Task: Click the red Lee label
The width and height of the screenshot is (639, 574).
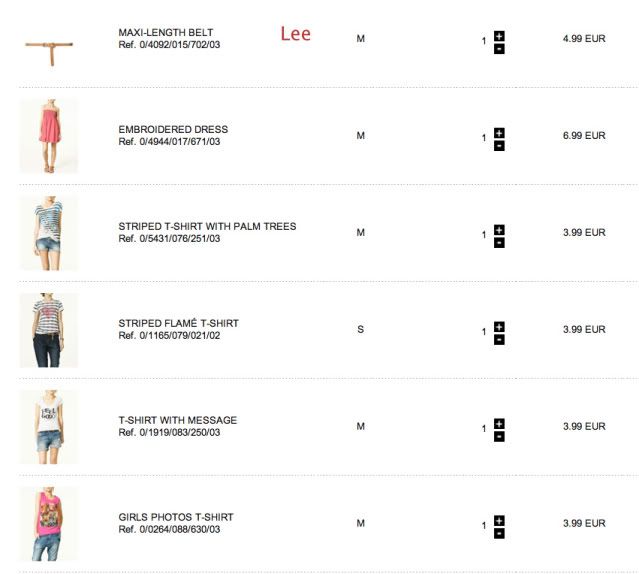Action: (295, 34)
